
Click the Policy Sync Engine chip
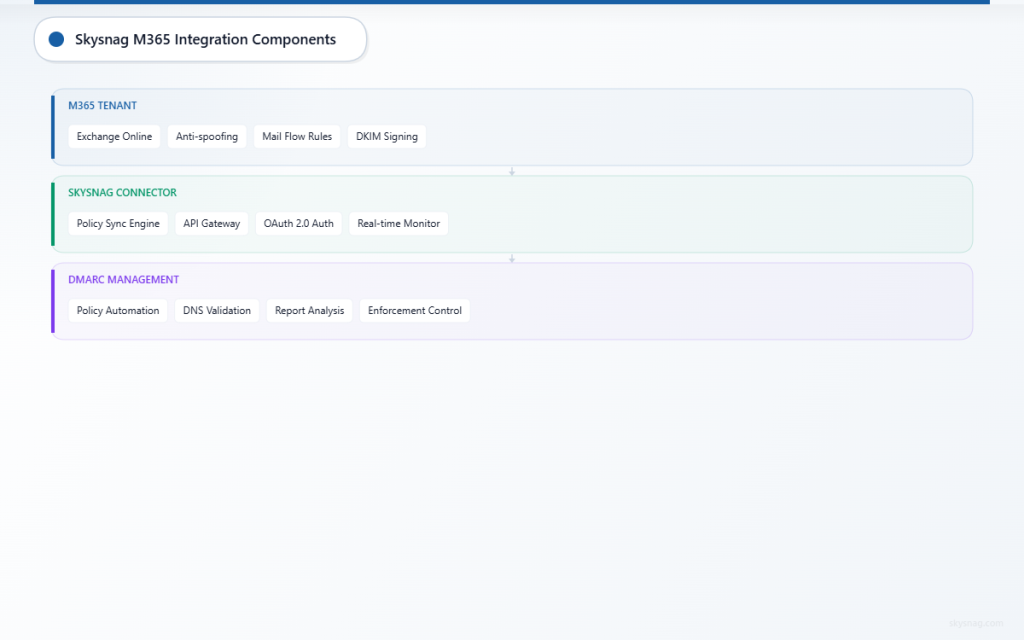pyautogui.click(x=118, y=223)
